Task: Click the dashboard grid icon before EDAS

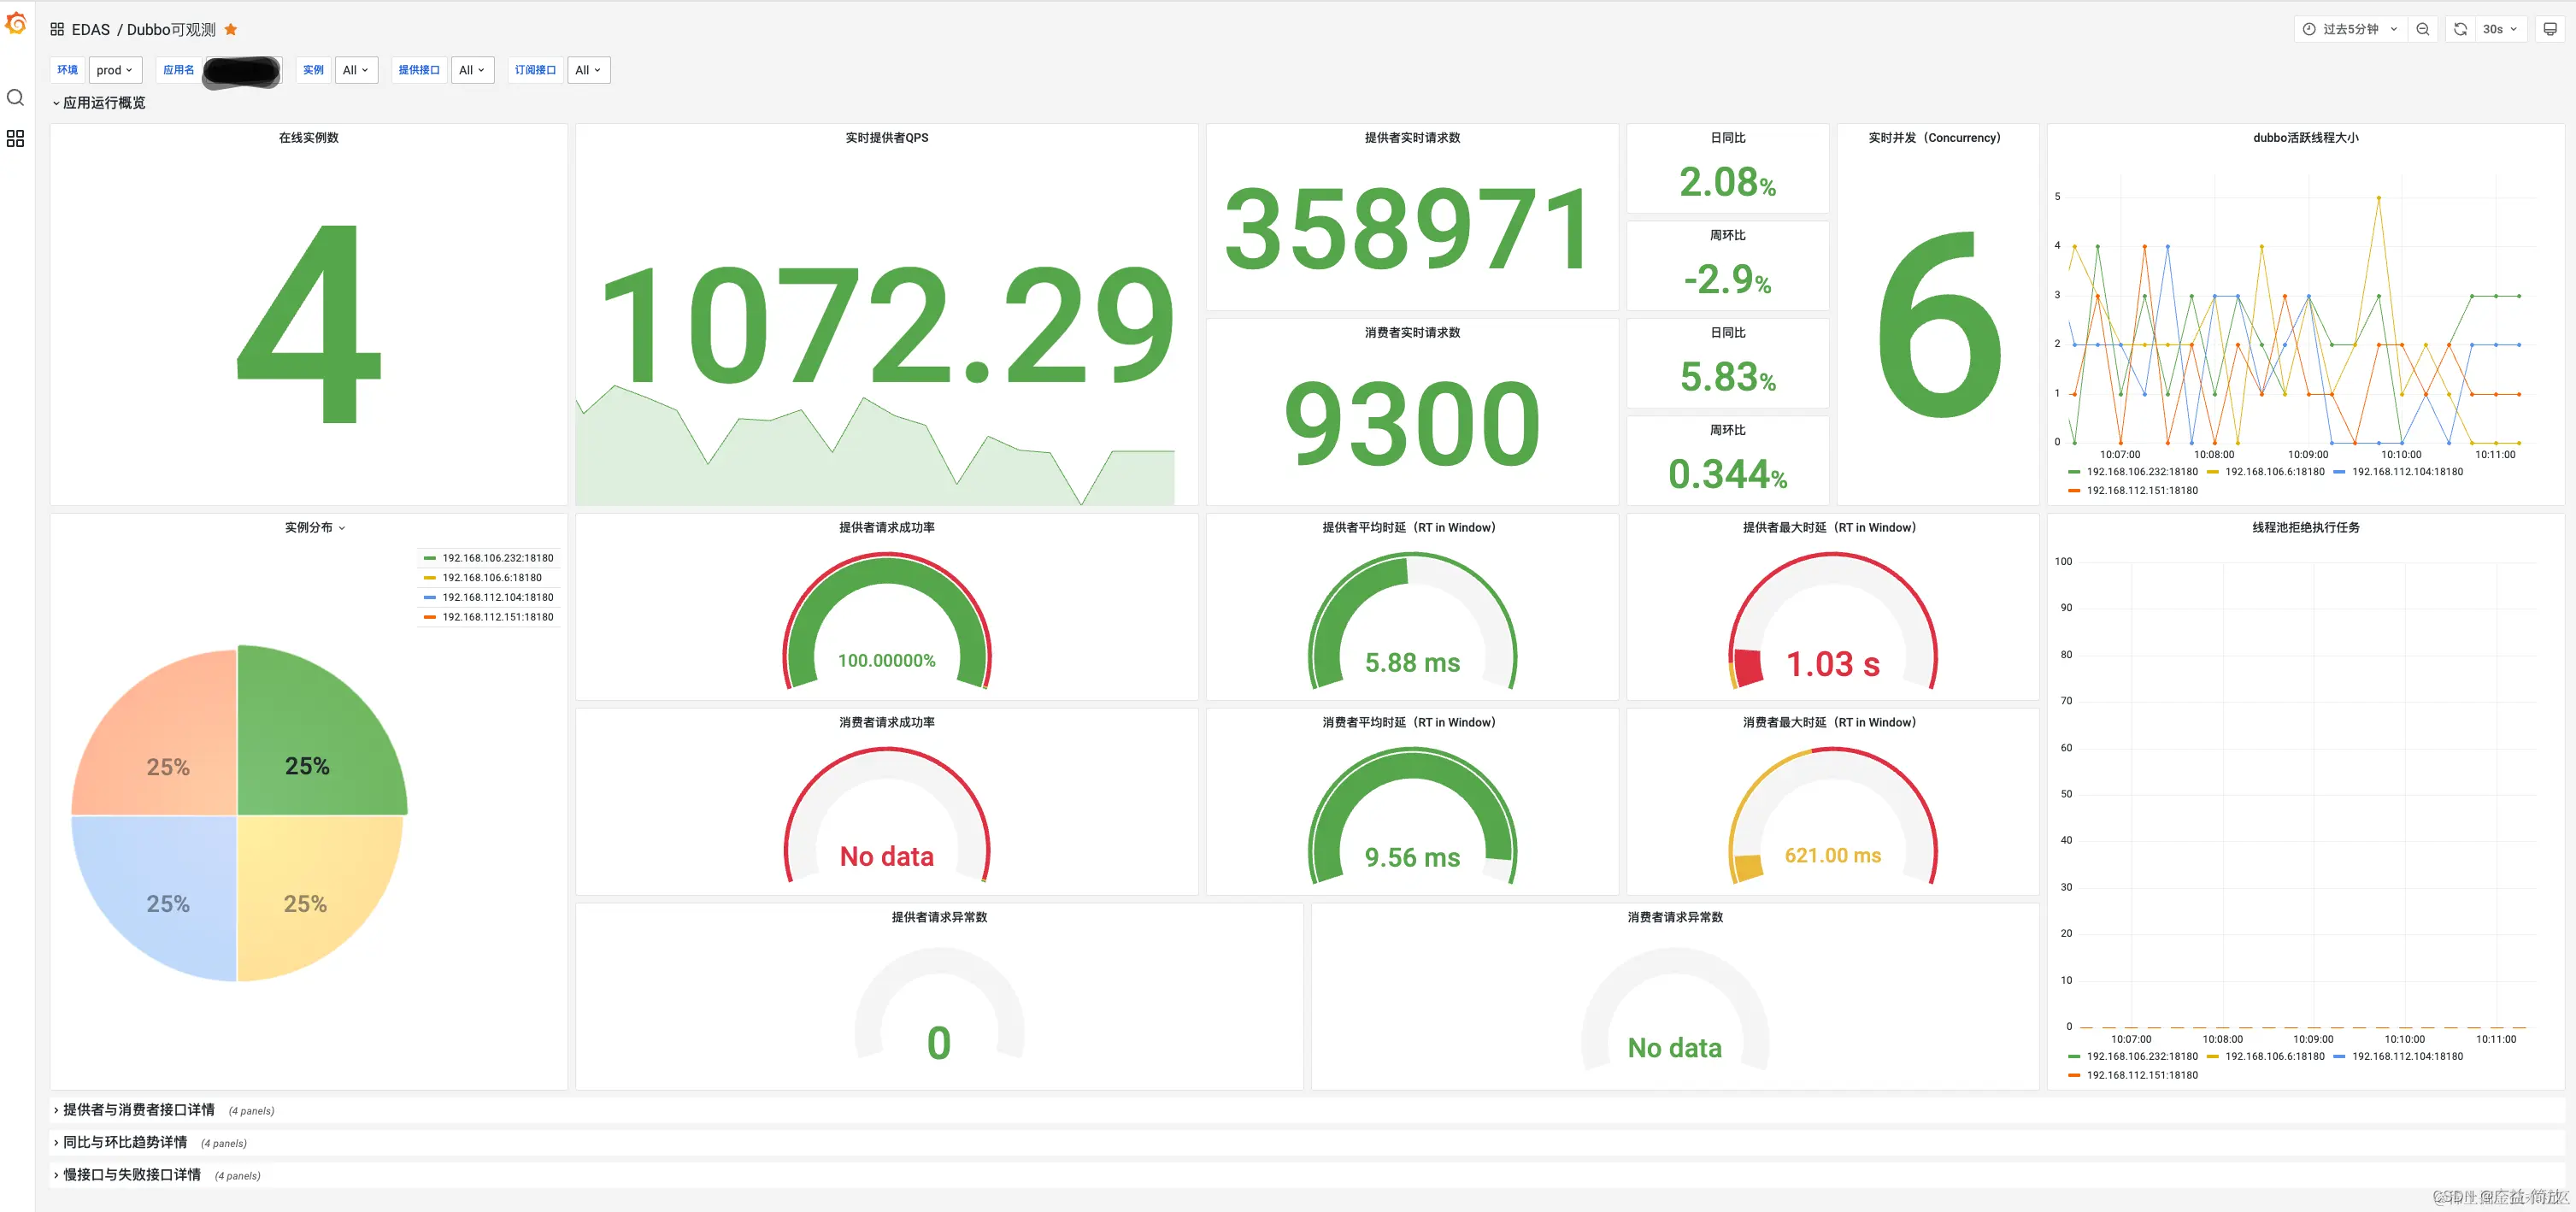Action: [x=57, y=29]
